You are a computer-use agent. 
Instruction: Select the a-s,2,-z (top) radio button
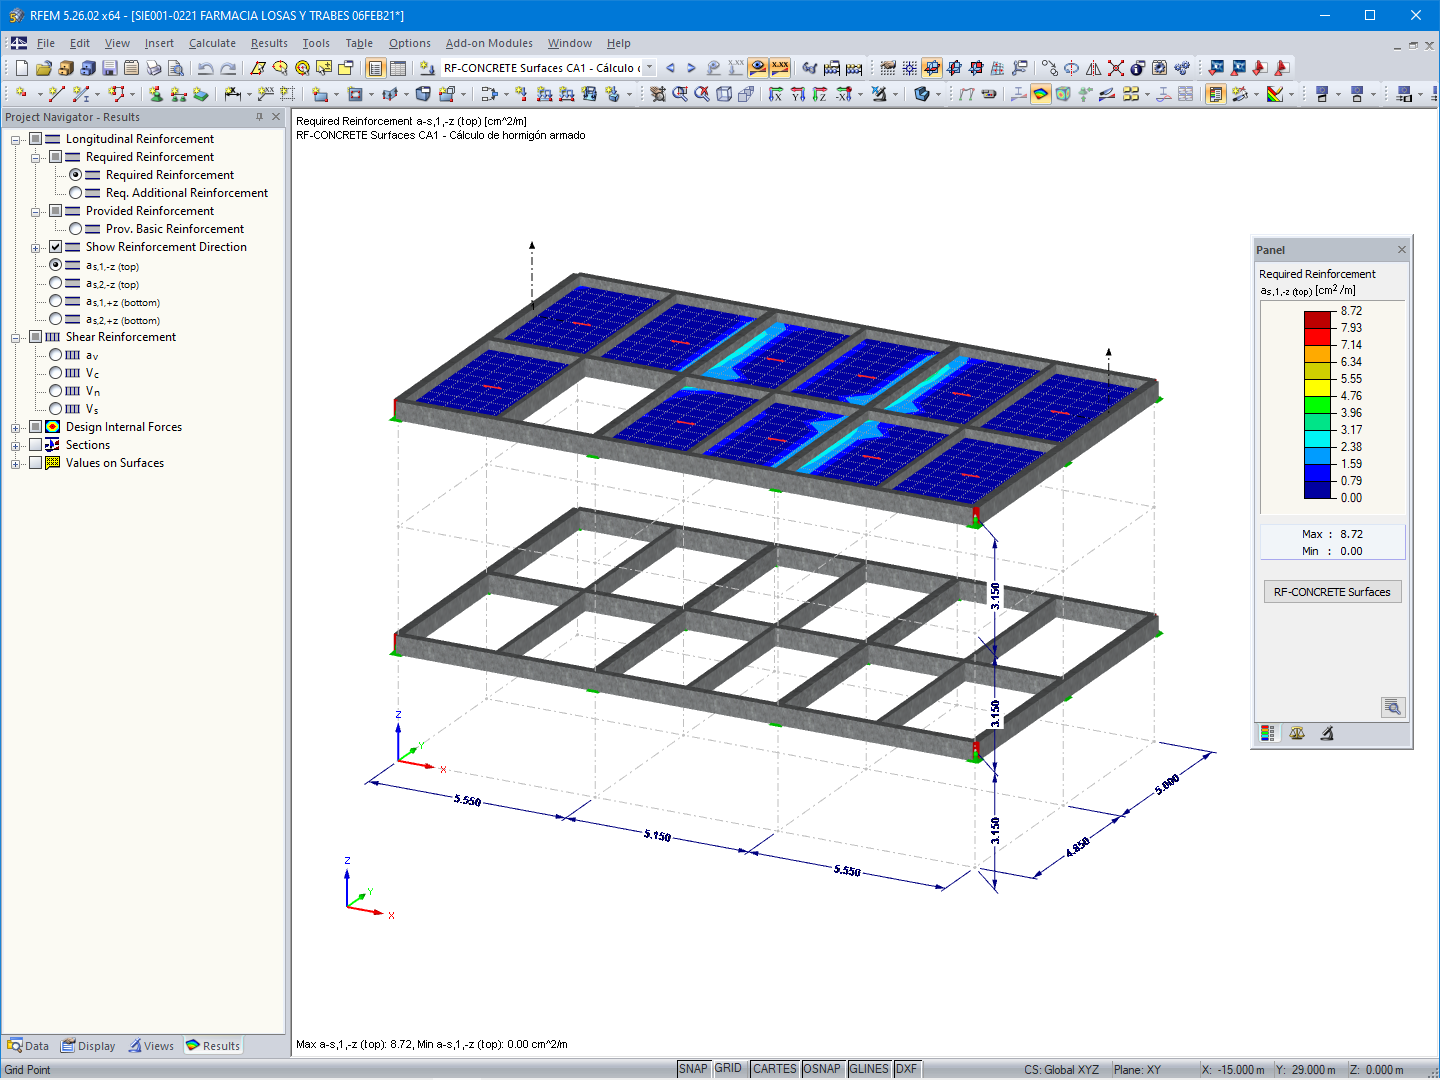click(56, 283)
